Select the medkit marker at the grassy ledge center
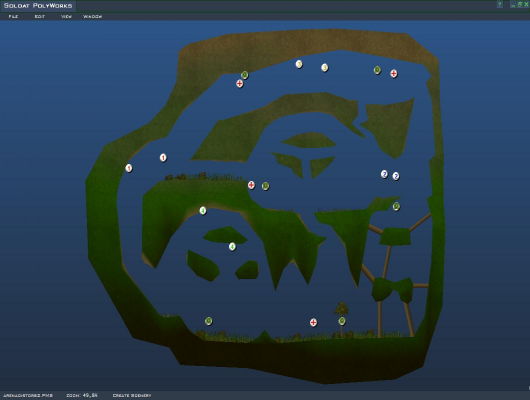The image size is (530, 400). coord(251,185)
